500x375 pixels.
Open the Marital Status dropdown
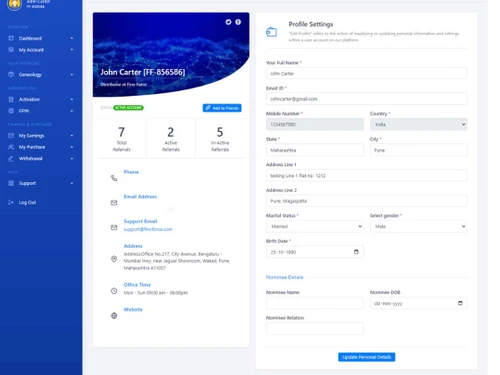pos(315,226)
